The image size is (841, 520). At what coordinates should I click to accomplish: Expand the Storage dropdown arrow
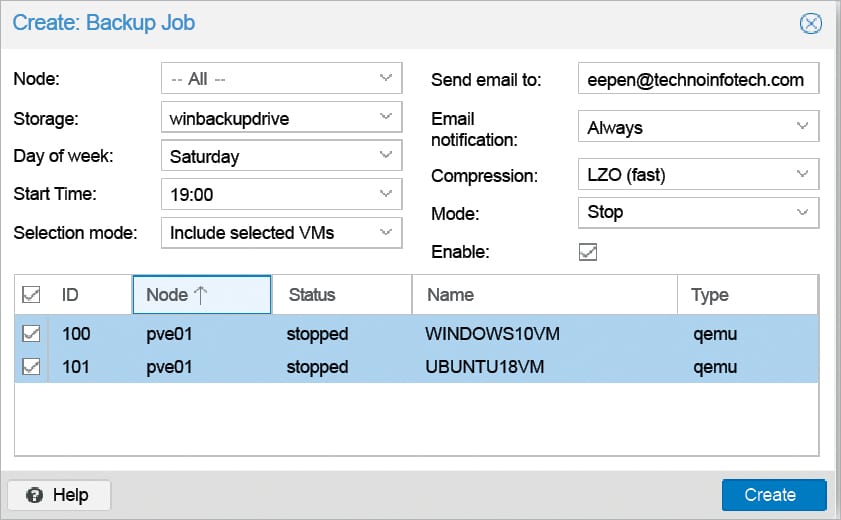(x=387, y=117)
